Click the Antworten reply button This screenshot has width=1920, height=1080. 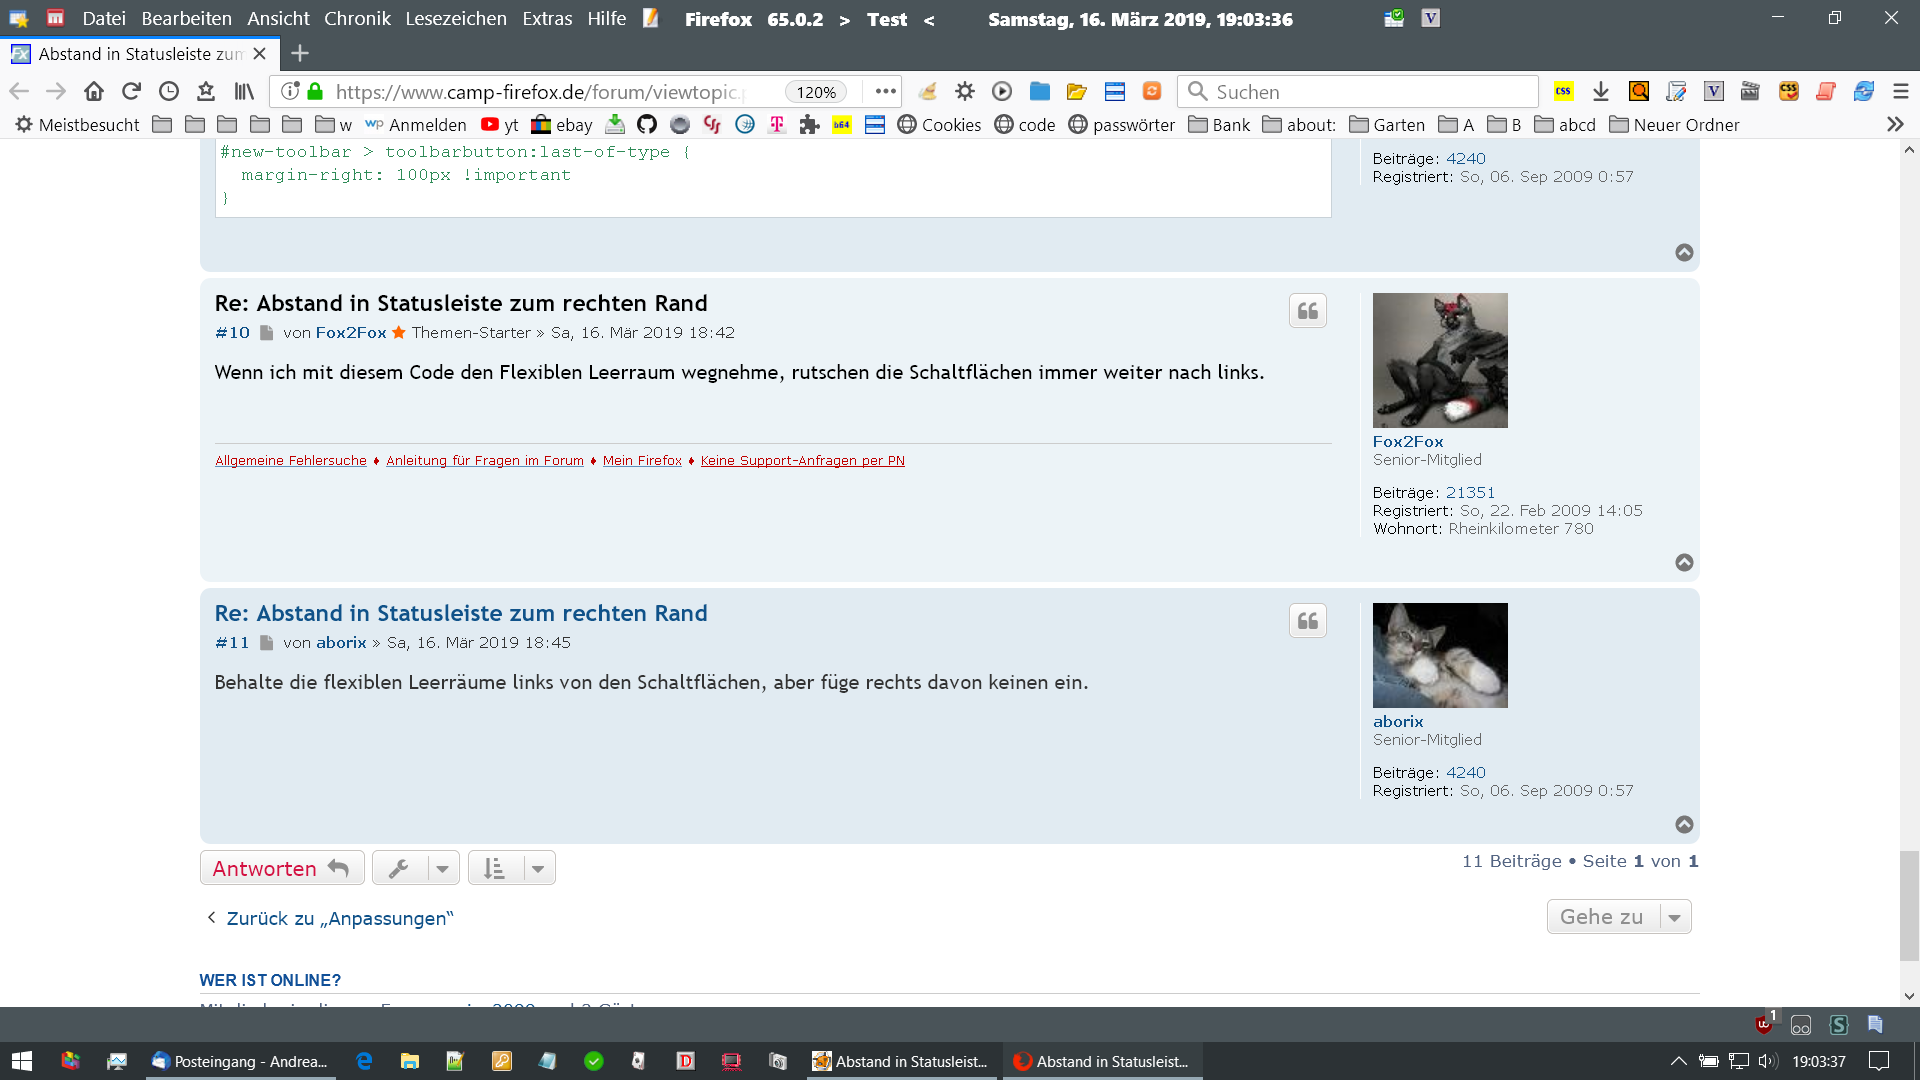pyautogui.click(x=281, y=868)
